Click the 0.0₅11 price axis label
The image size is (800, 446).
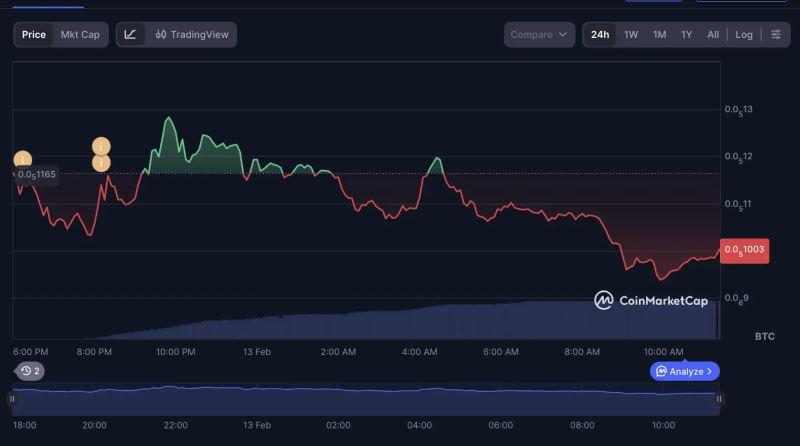(x=738, y=204)
